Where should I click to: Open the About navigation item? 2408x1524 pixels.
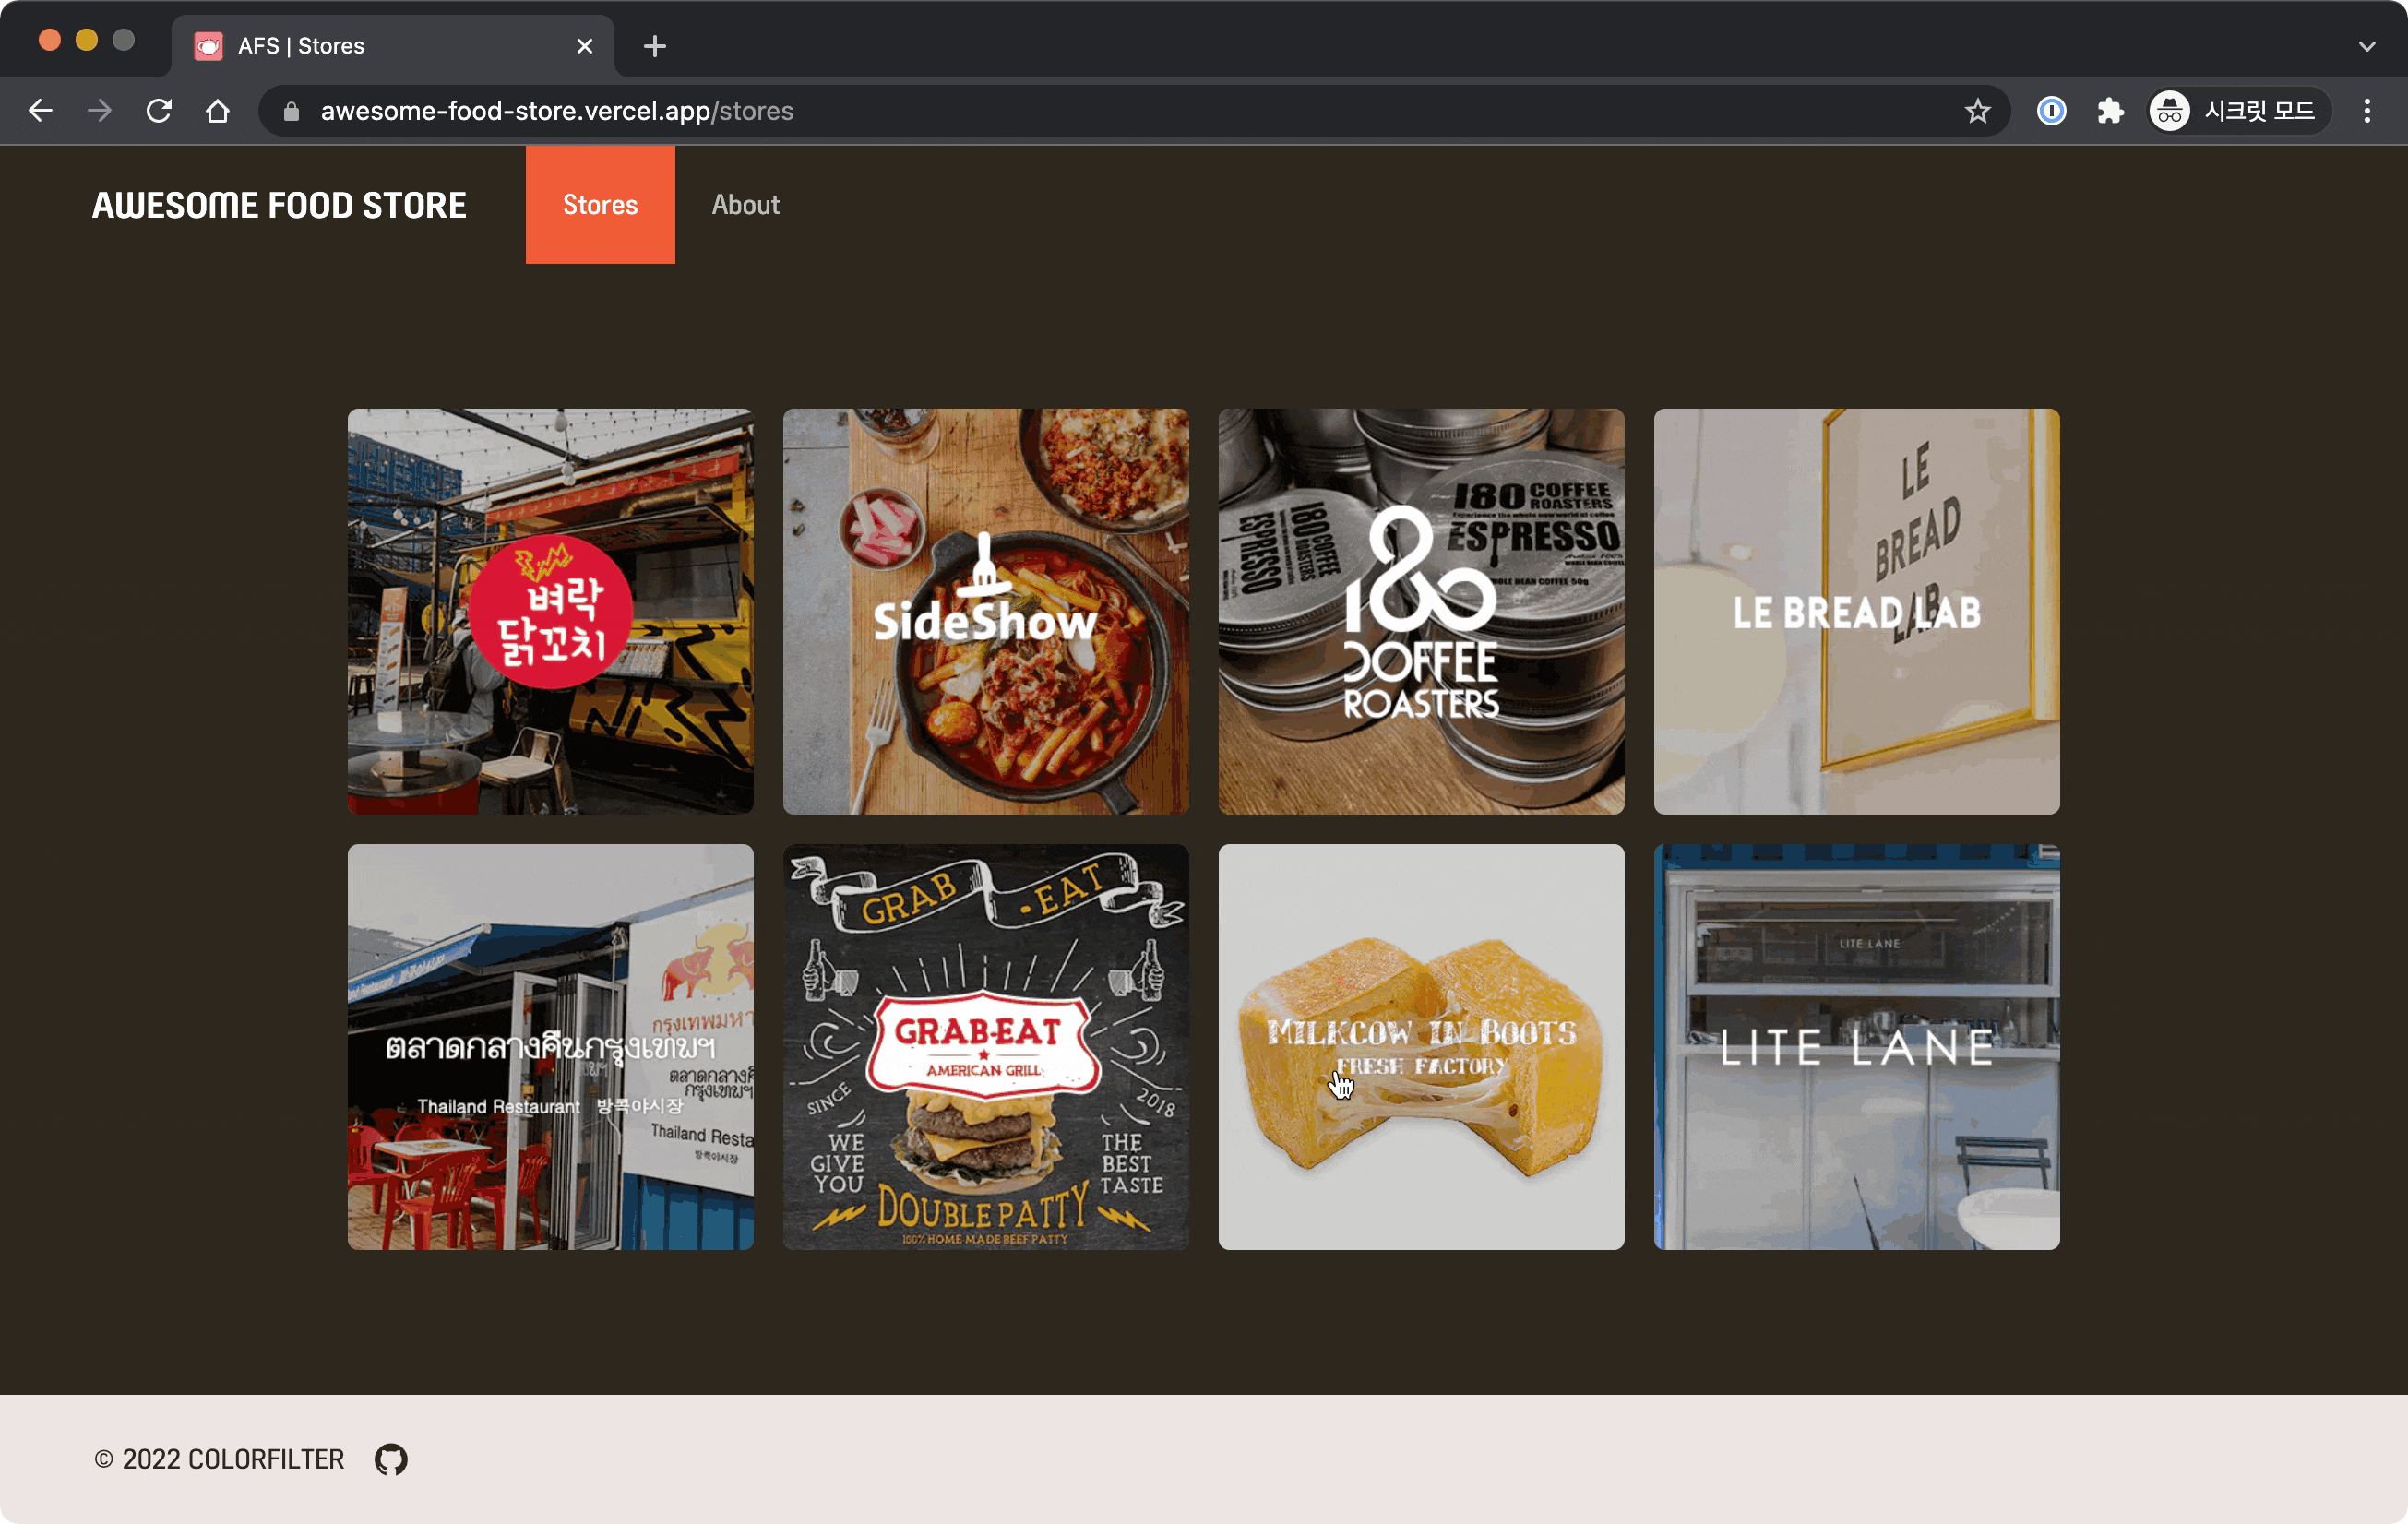click(746, 205)
